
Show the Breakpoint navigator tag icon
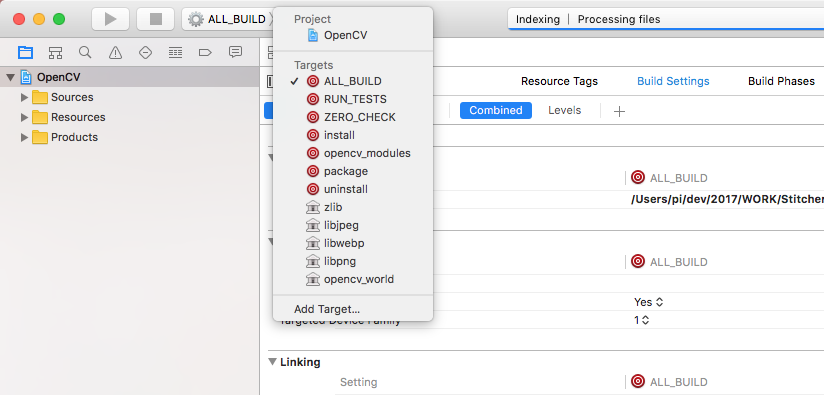(x=205, y=52)
